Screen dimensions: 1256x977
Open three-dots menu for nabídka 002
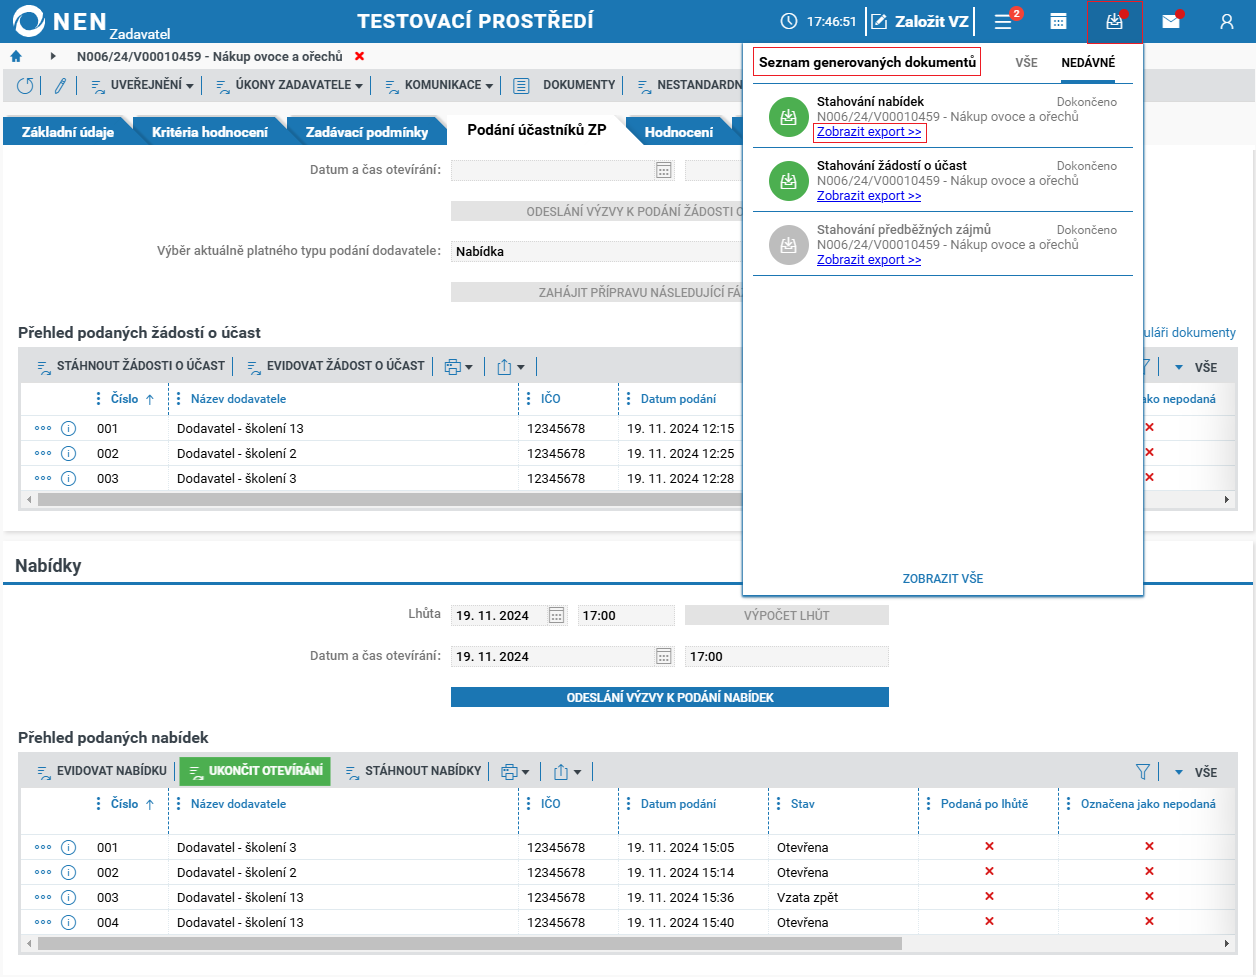[43, 872]
